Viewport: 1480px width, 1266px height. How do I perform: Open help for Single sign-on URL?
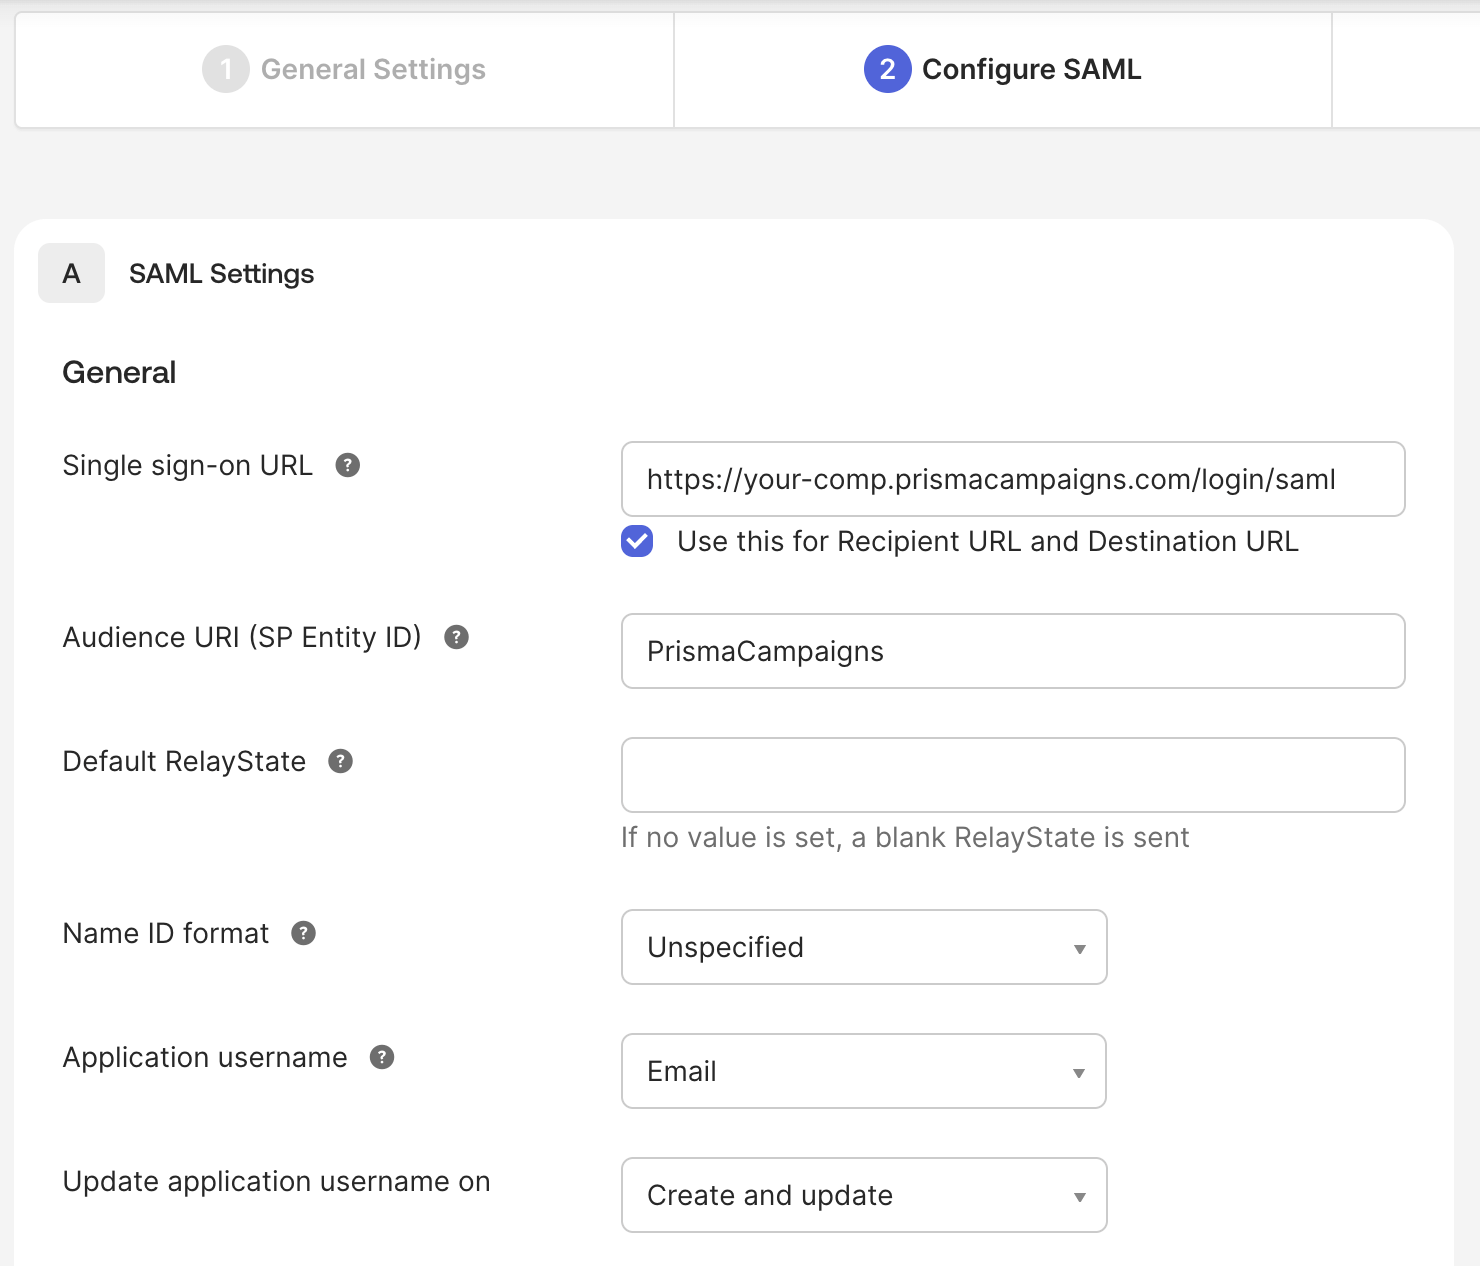pyautogui.click(x=347, y=465)
